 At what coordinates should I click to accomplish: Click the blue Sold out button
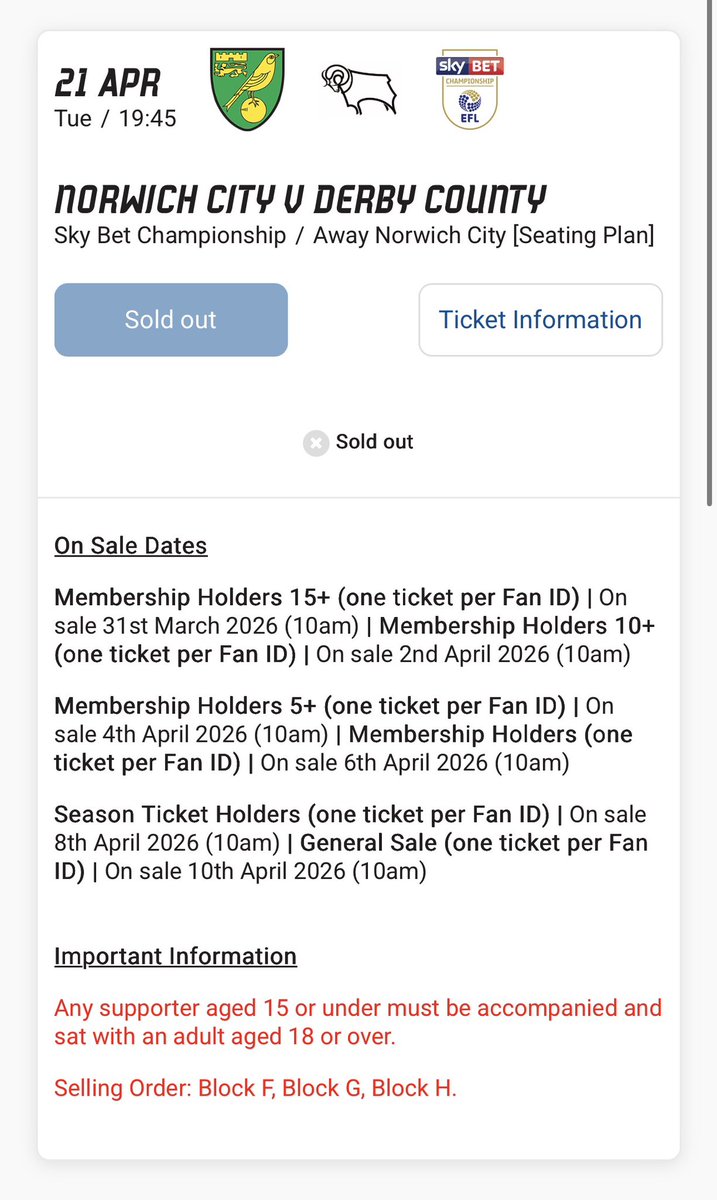tap(171, 320)
